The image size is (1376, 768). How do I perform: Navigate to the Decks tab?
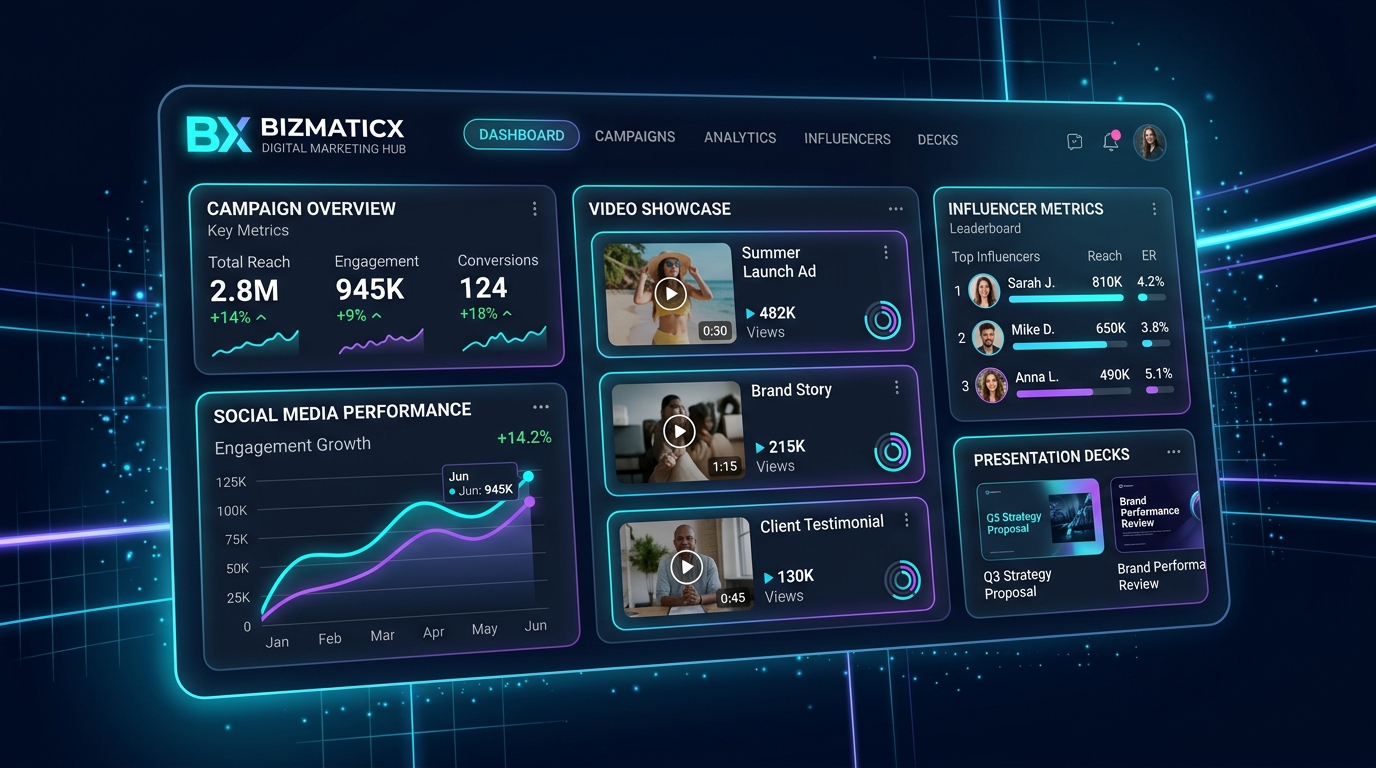coord(938,140)
